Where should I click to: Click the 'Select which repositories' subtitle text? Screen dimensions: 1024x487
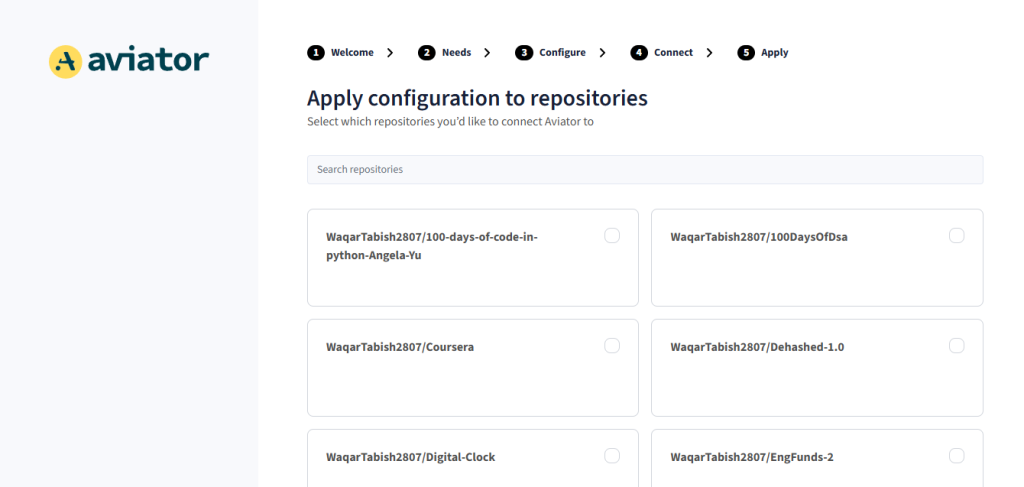point(451,121)
